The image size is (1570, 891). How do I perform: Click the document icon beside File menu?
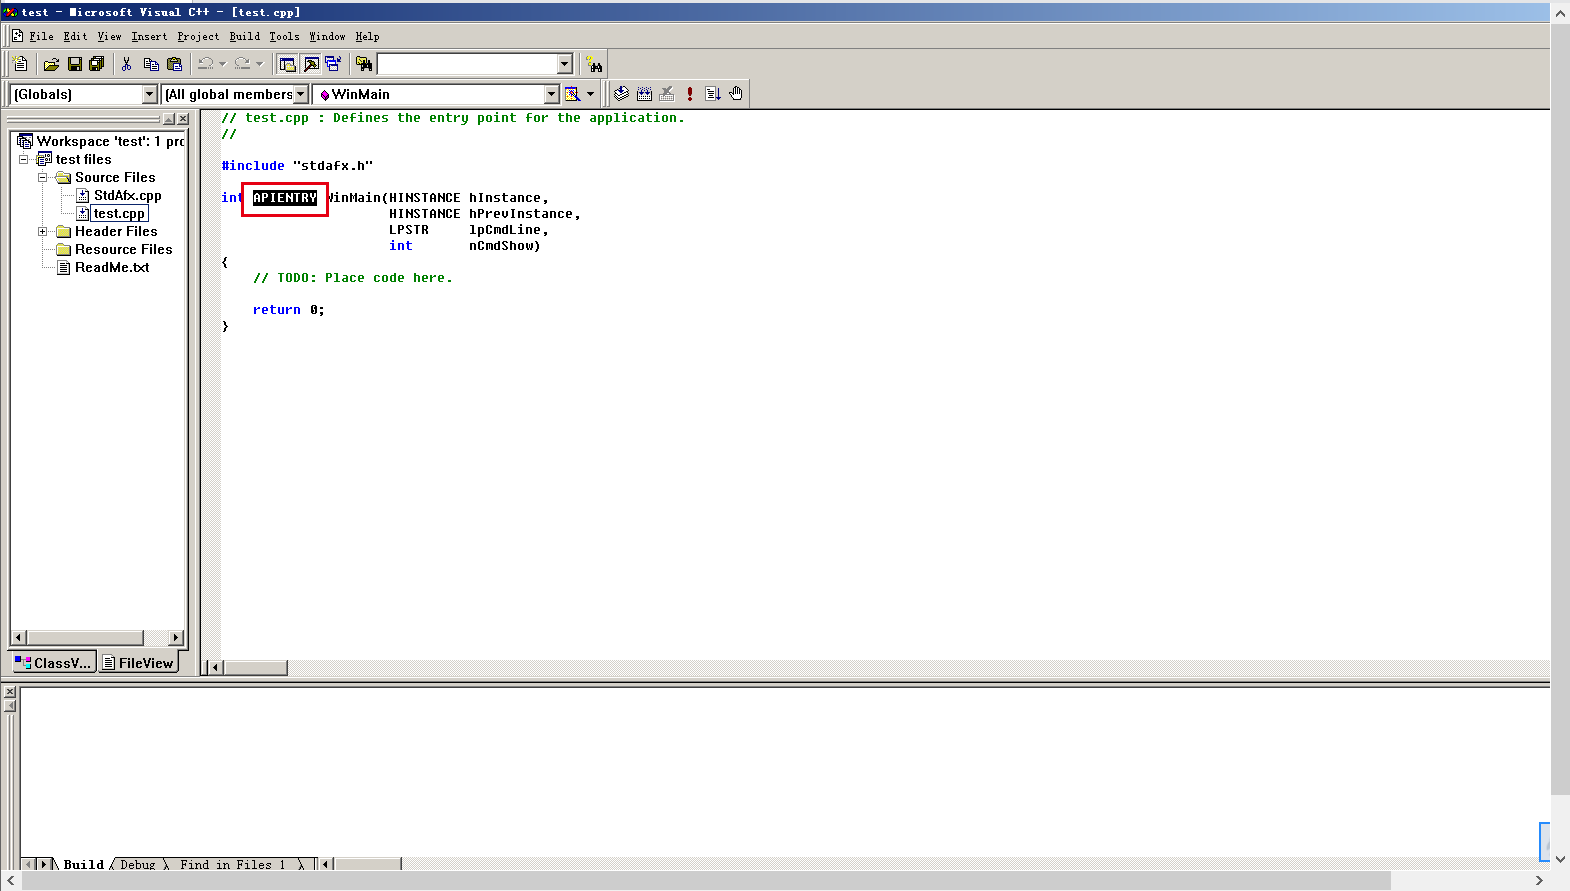click(x=18, y=36)
